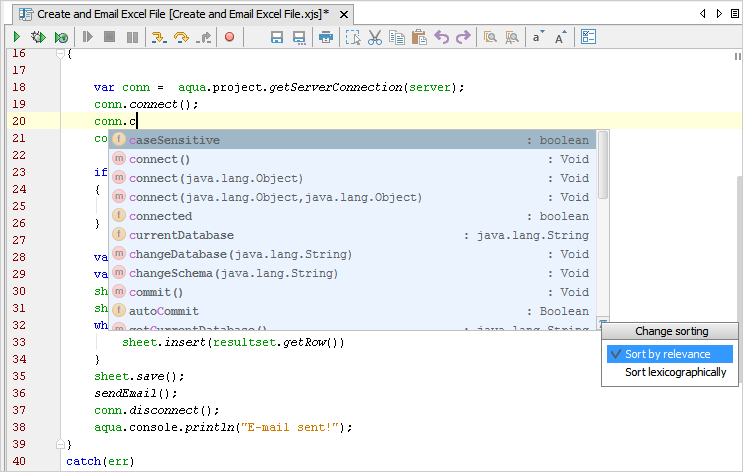Choose caseSensitive from the autocomplete list
The image size is (743, 472).
352,140
